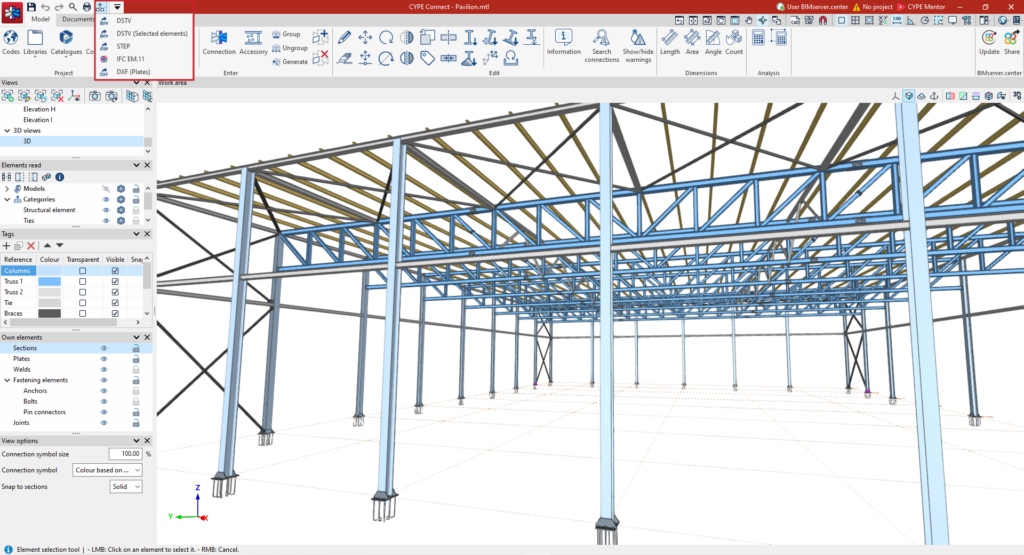
Task: Choose STEP from export menu
Action: click(123, 46)
